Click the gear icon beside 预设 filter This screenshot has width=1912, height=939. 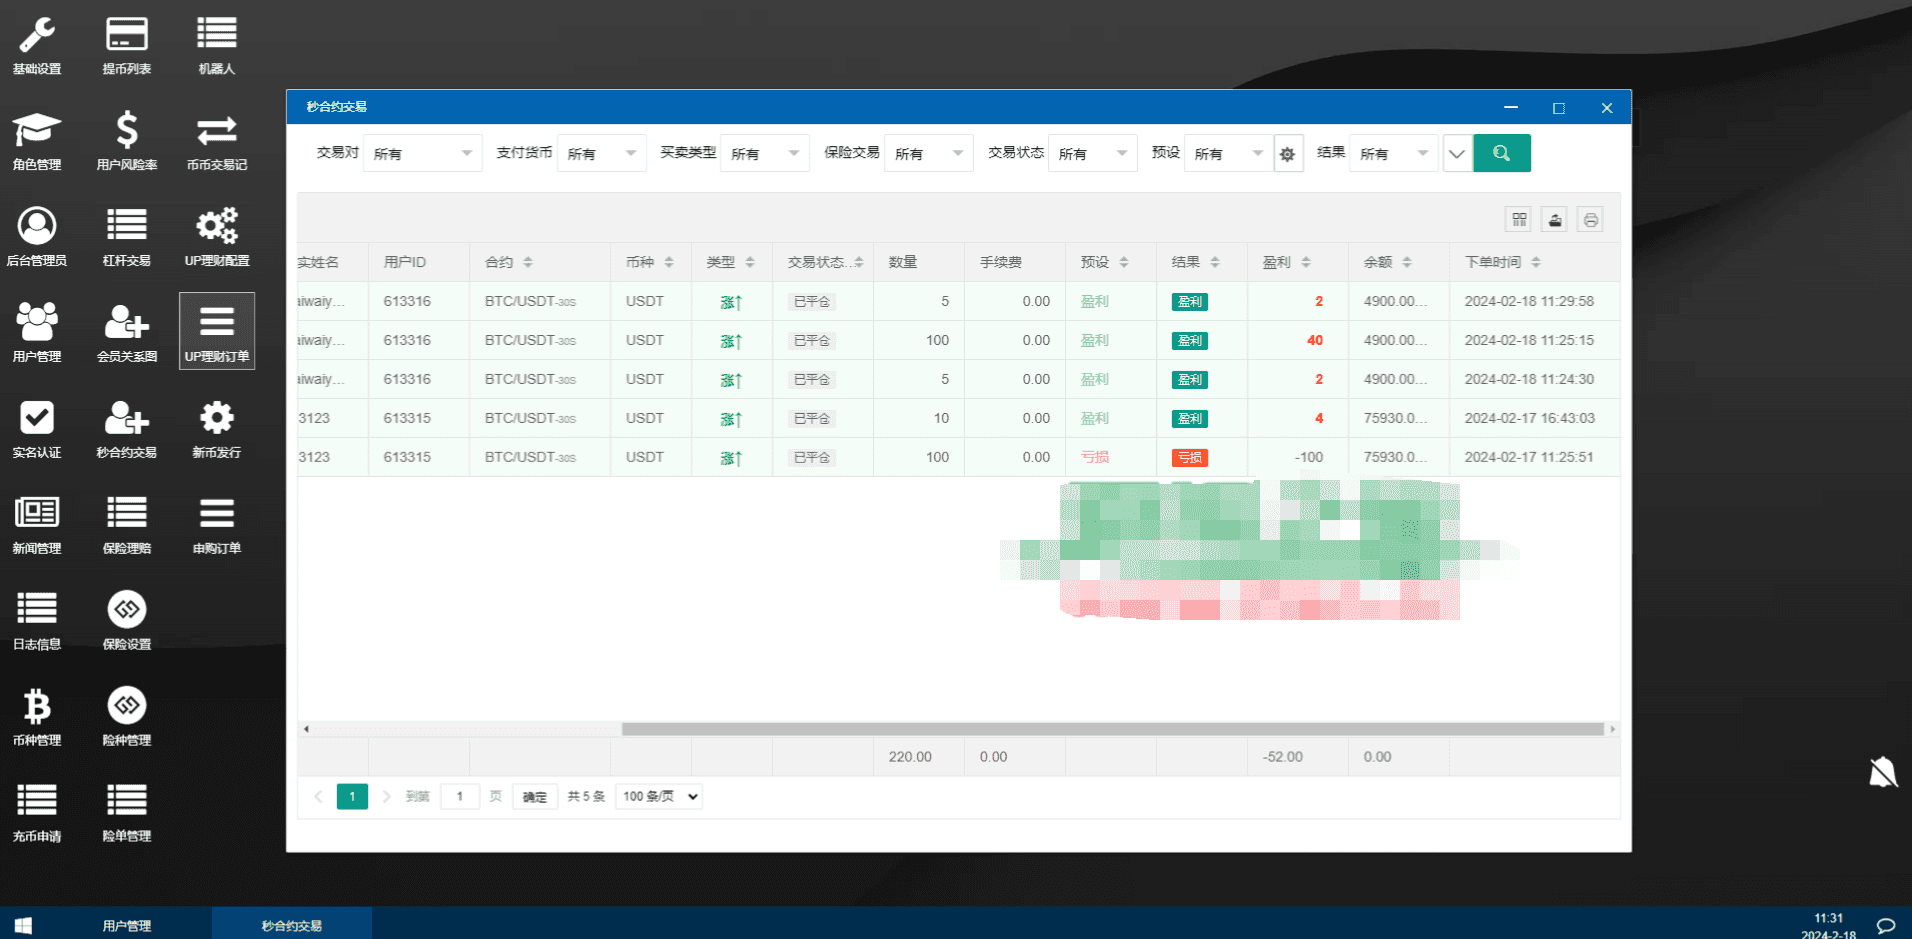[1288, 154]
